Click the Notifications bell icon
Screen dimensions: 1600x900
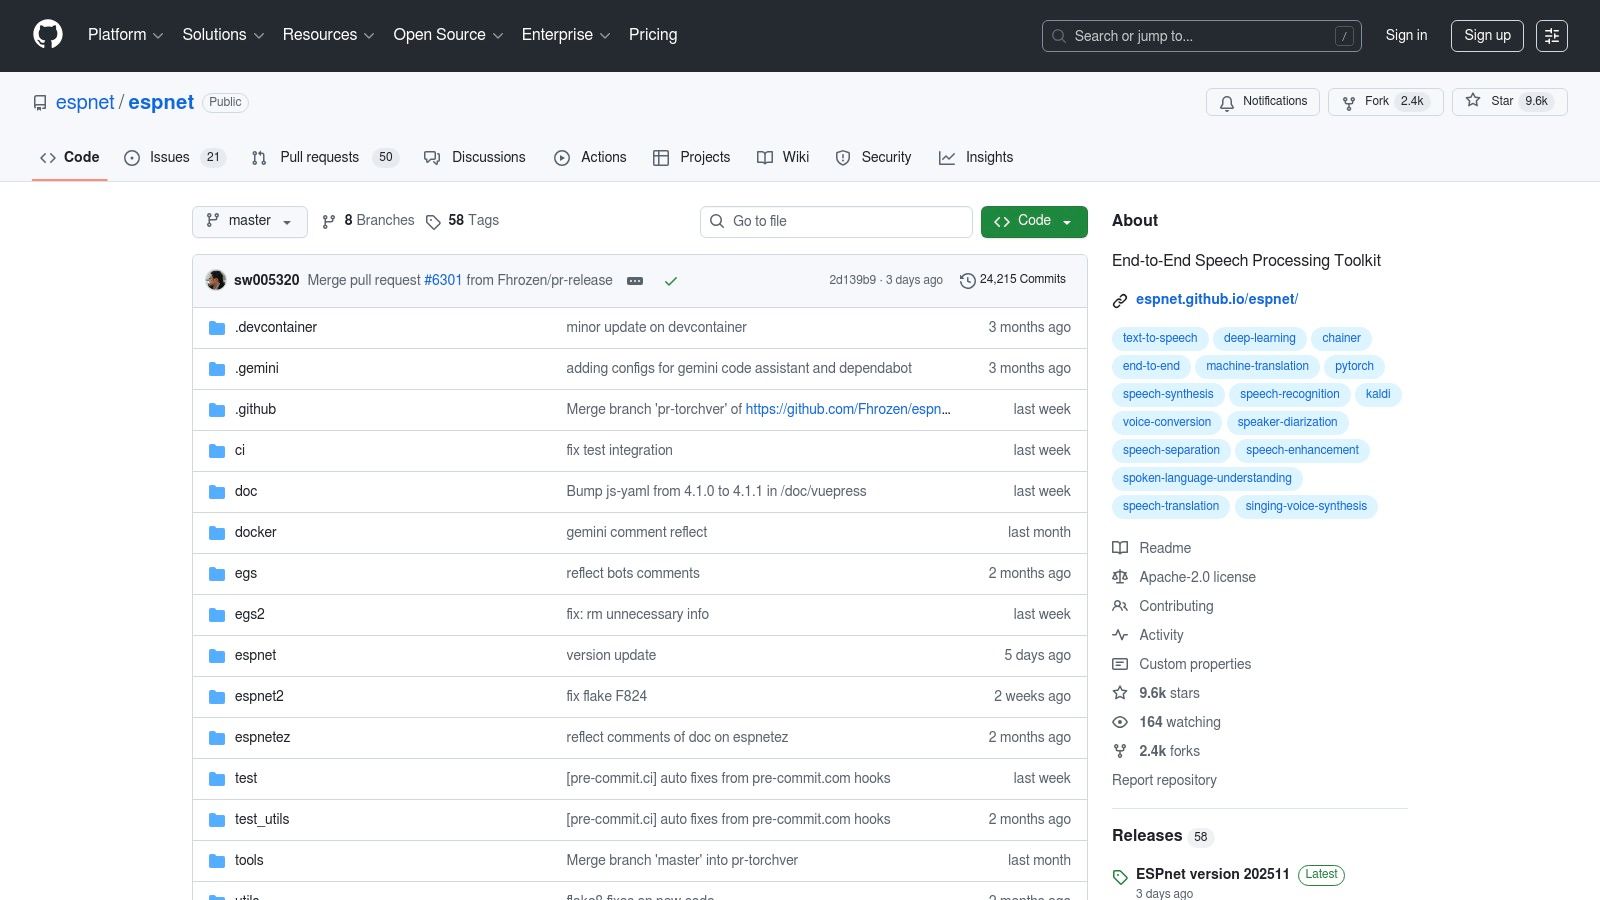click(x=1227, y=102)
